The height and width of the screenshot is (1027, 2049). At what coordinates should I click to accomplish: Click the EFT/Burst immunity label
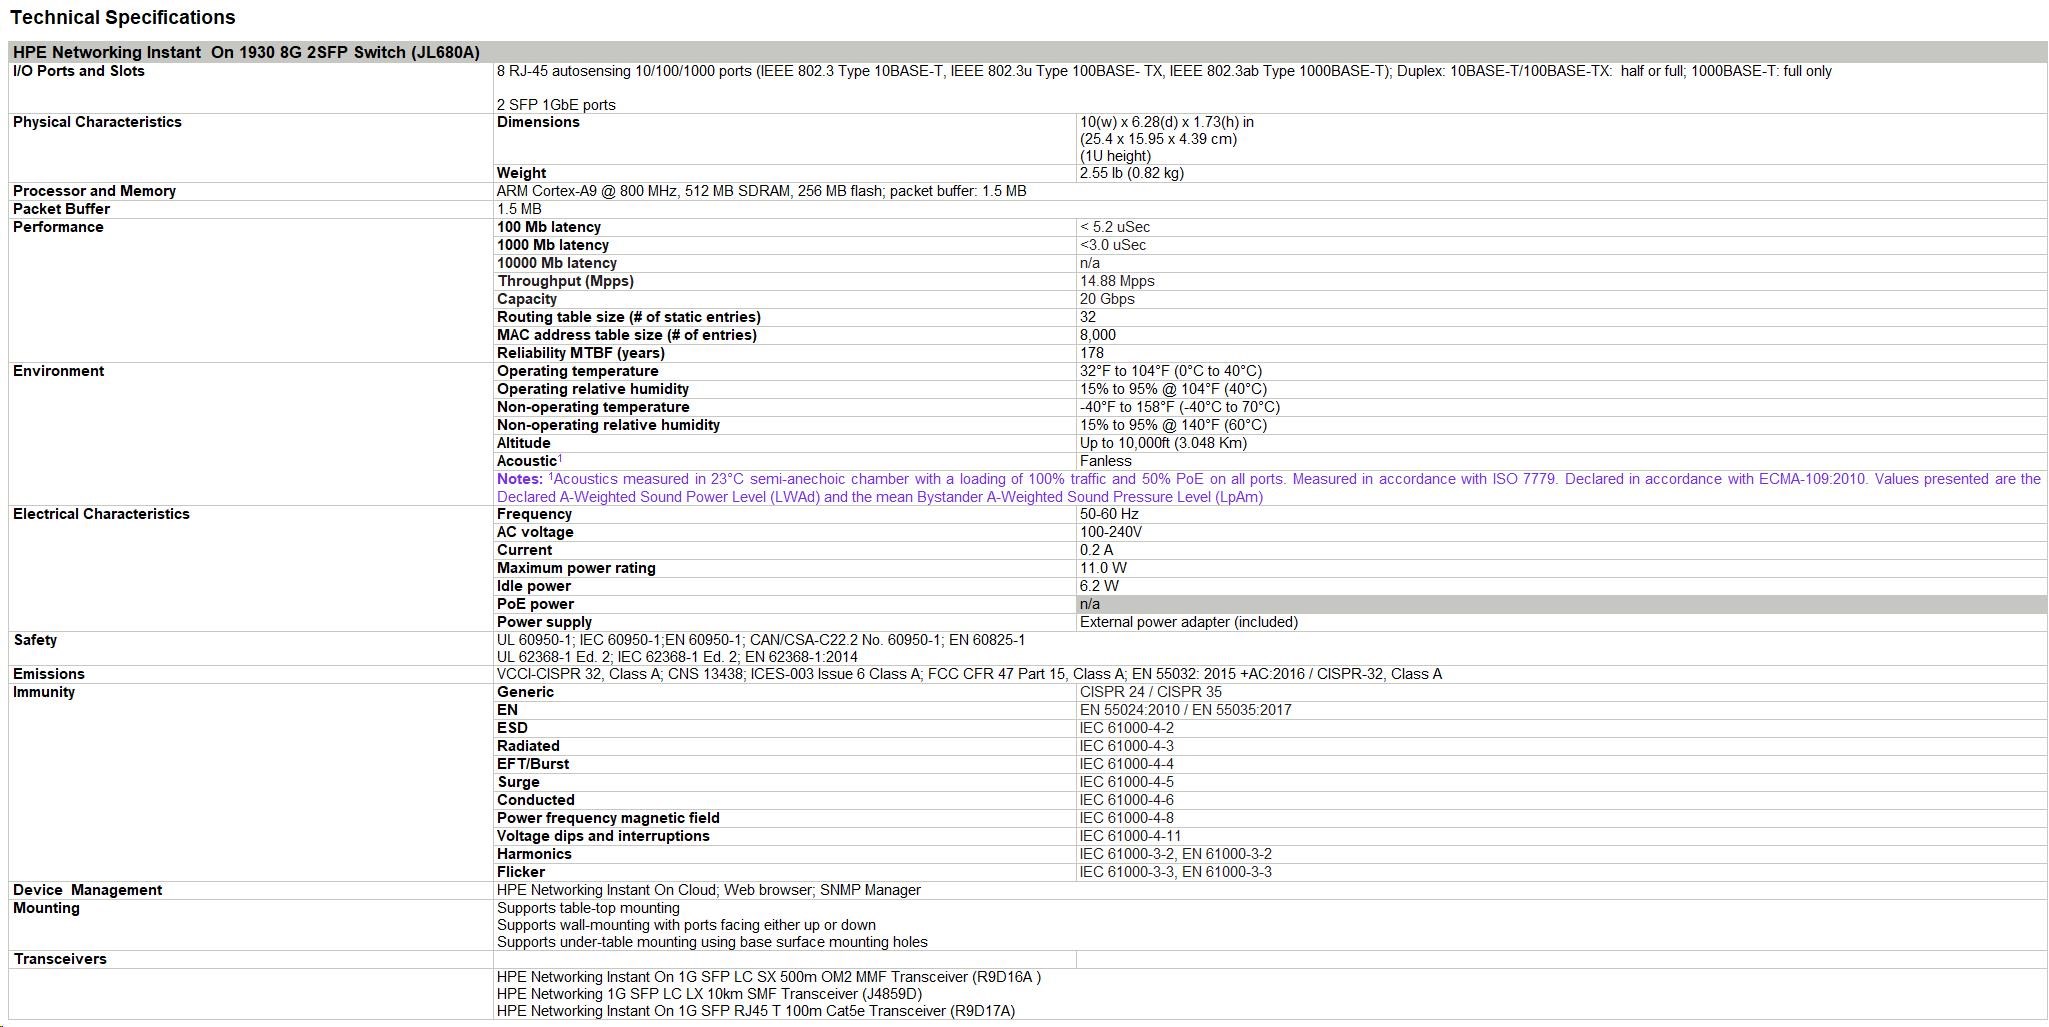(x=532, y=764)
